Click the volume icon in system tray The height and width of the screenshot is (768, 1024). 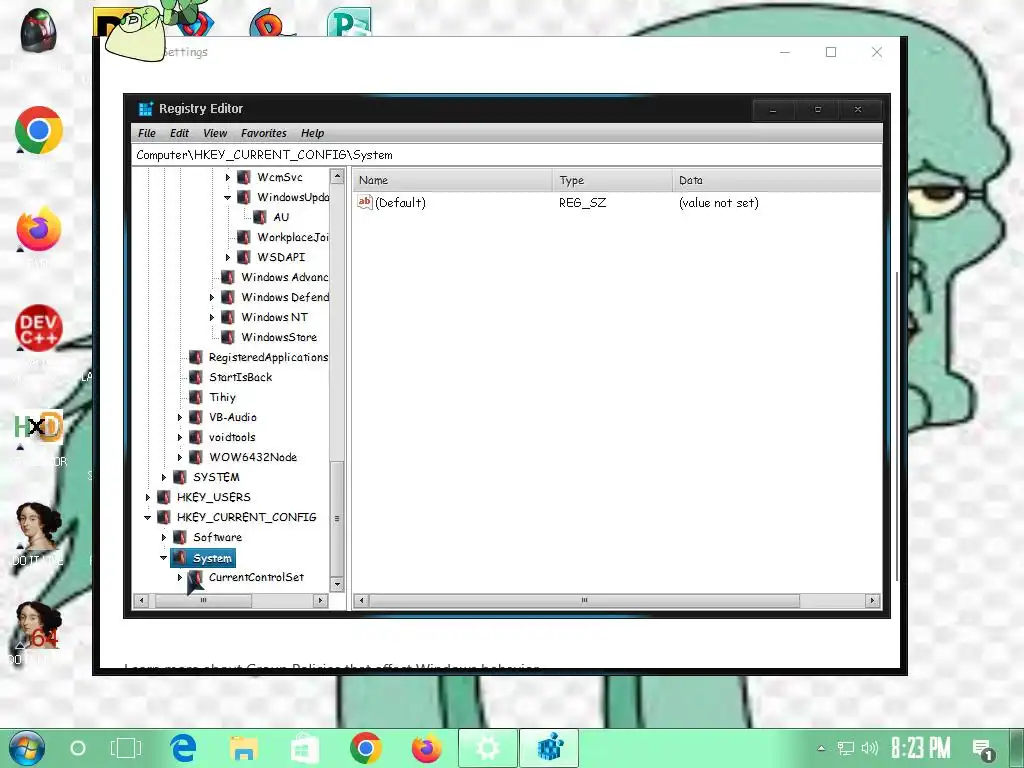(870, 748)
